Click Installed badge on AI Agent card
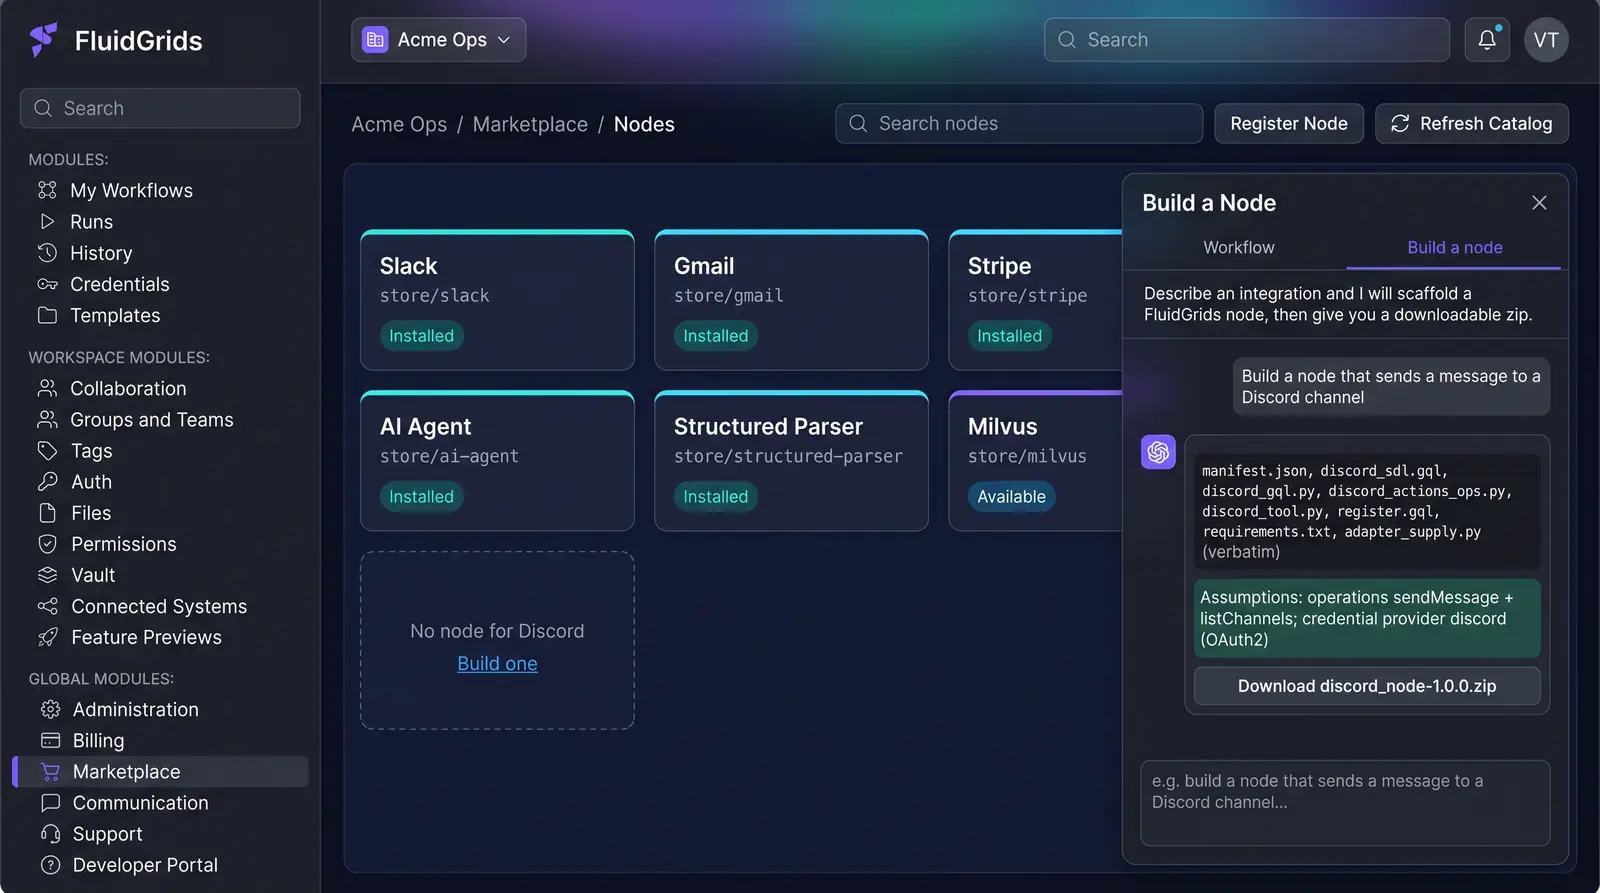 [x=421, y=496]
